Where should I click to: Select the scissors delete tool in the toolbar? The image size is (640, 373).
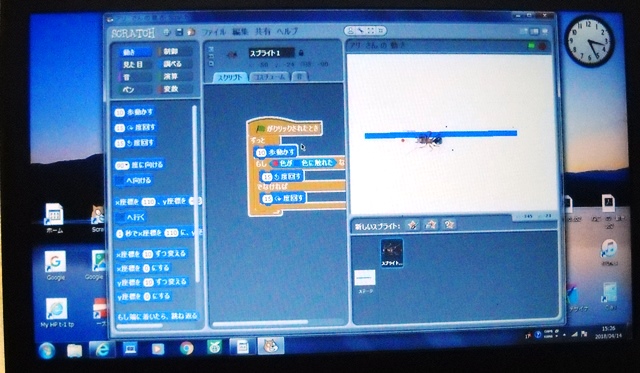pyautogui.click(x=361, y=31)
